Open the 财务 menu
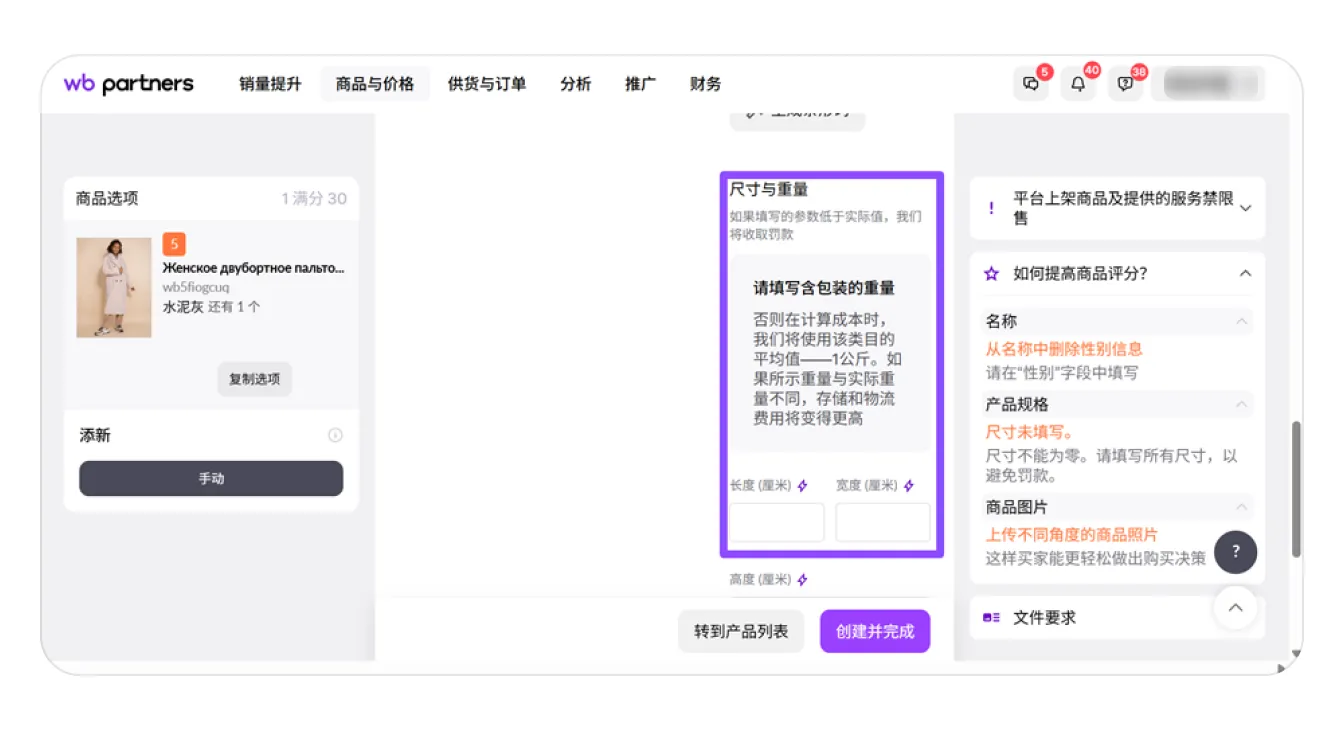This screenshot has height=730, width=1344. click(706, 84)
